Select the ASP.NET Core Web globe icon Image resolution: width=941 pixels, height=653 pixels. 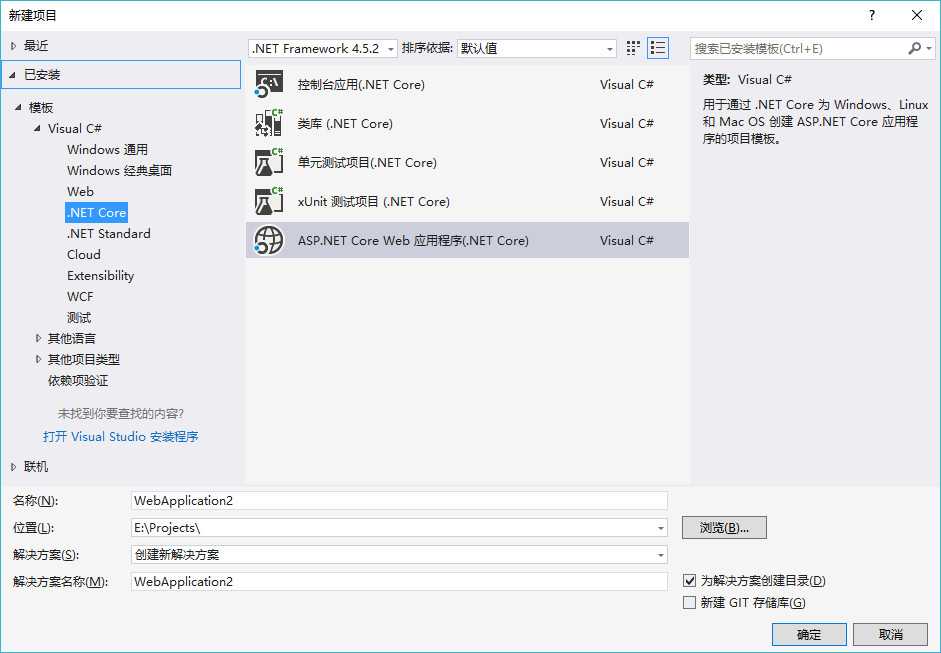[268, 240]
